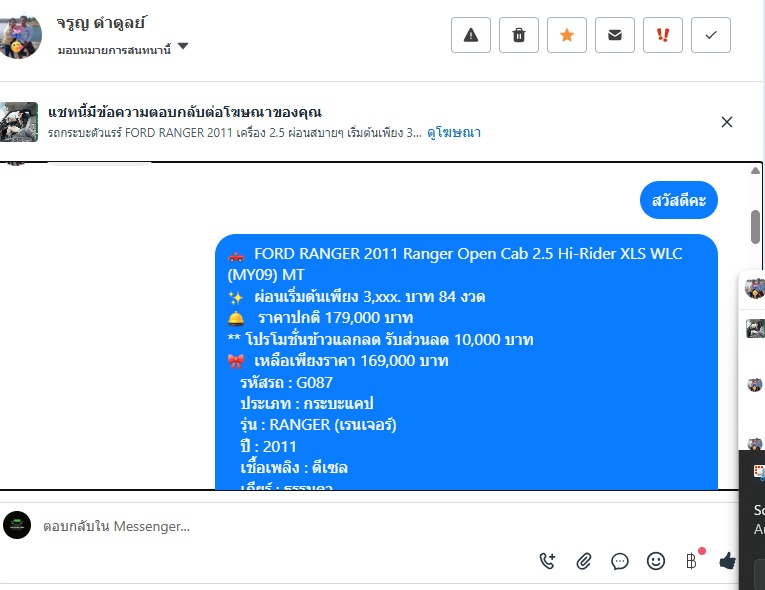Delete conversation using trash icon
Image resolution: width=765 pixels, height=590 pixels.
[x=519, y=35]
